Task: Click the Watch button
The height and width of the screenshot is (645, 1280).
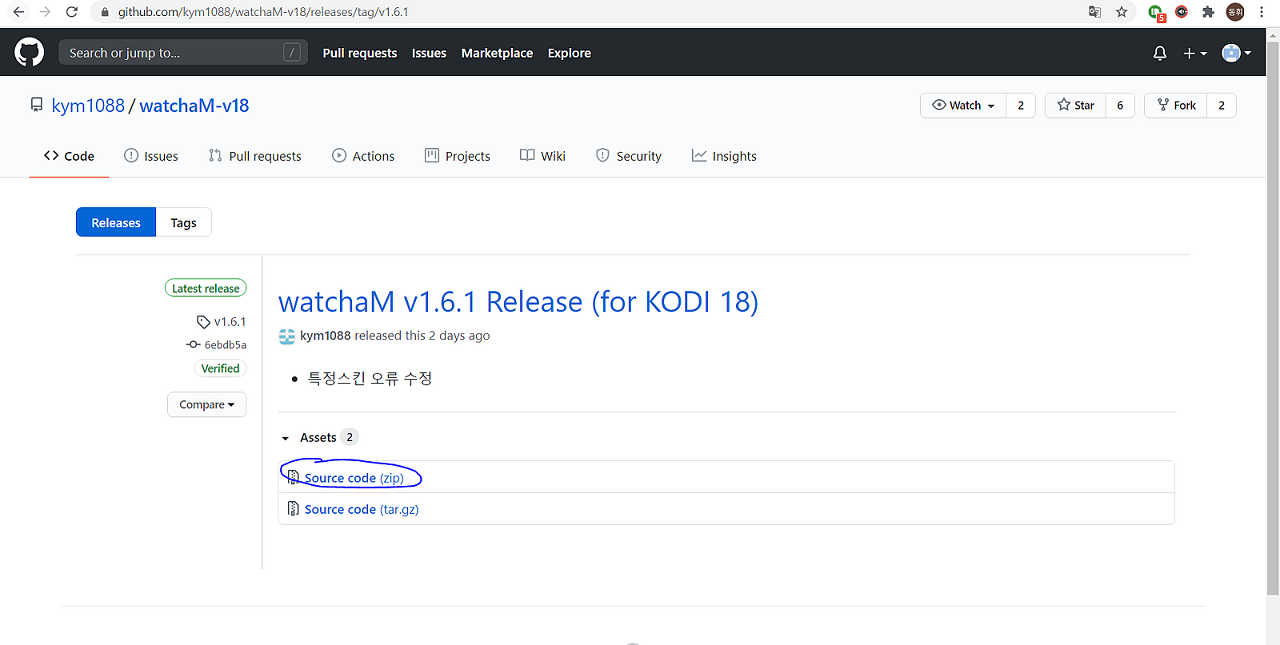Action: (963, 105)
